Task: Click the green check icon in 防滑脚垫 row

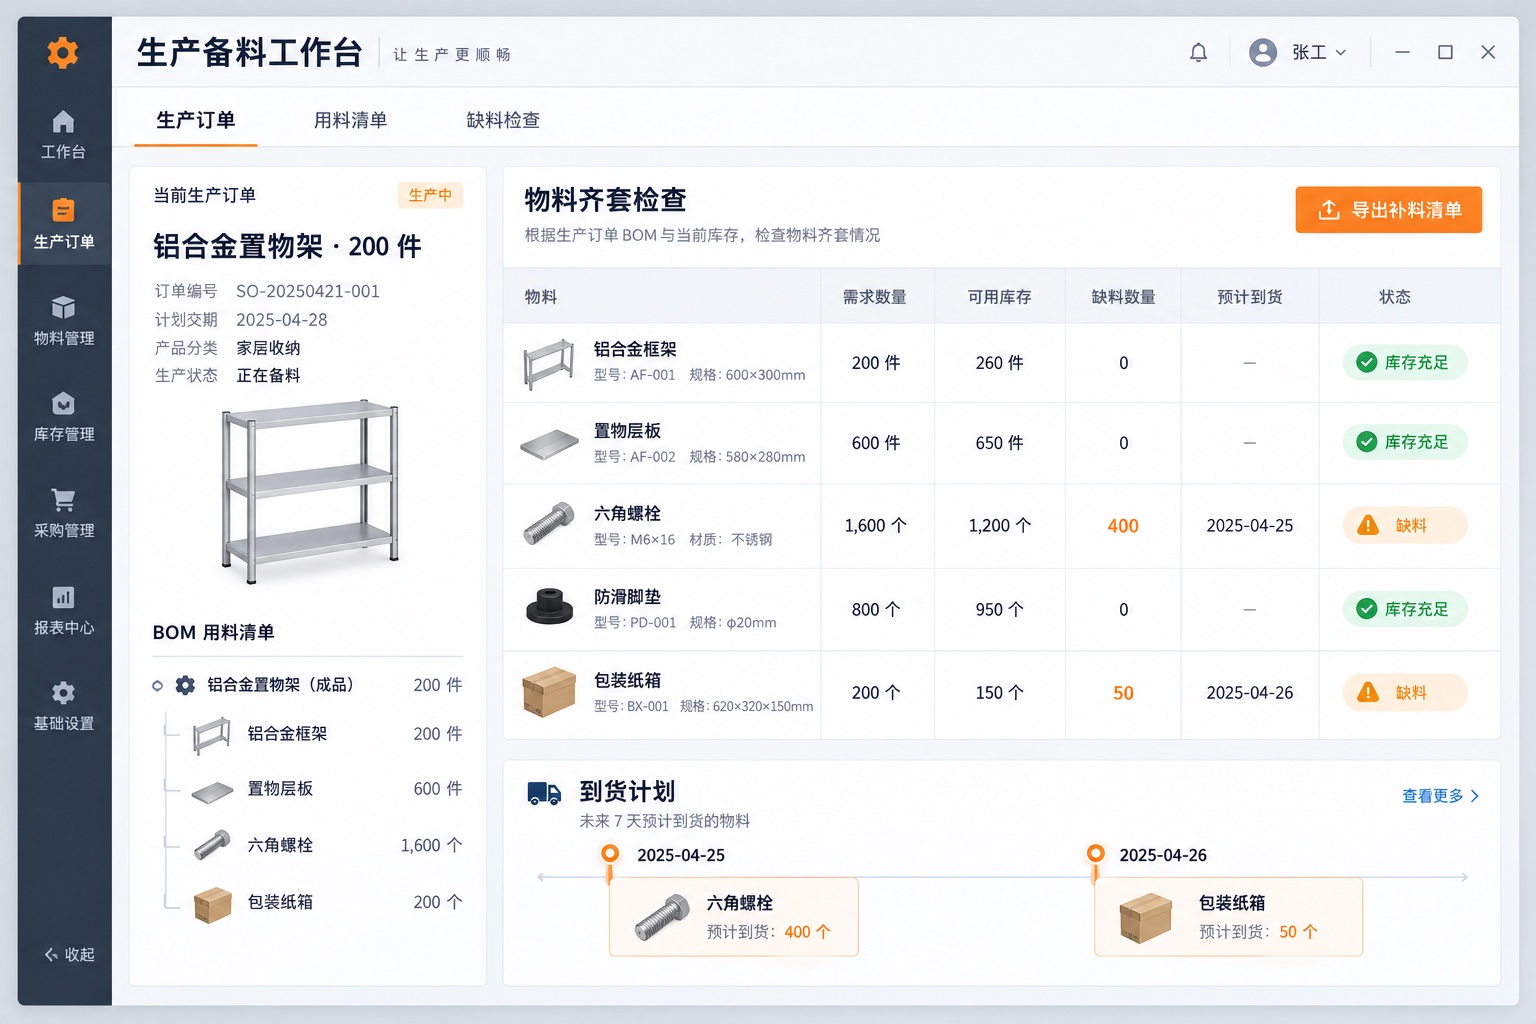Action: [1366, 608]
